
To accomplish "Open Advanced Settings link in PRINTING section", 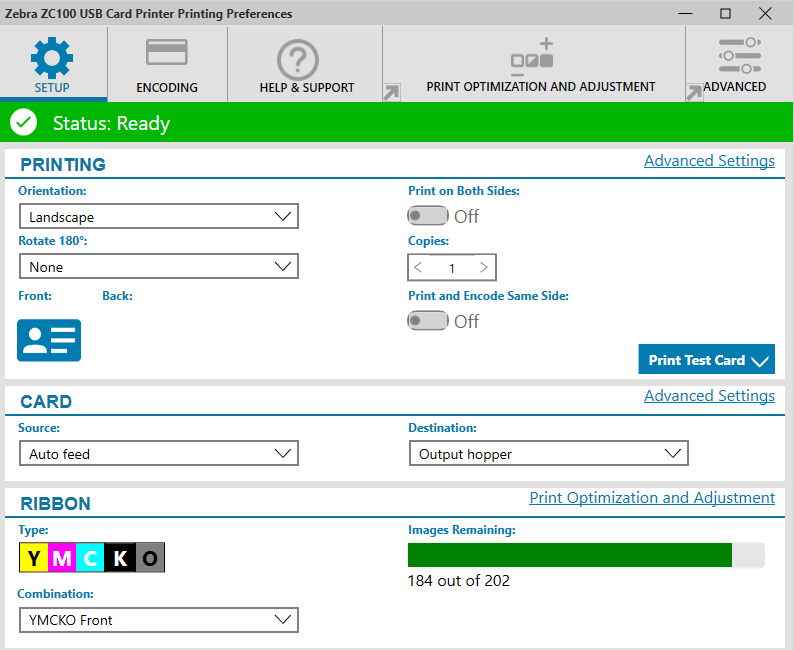I will (709, 160).
